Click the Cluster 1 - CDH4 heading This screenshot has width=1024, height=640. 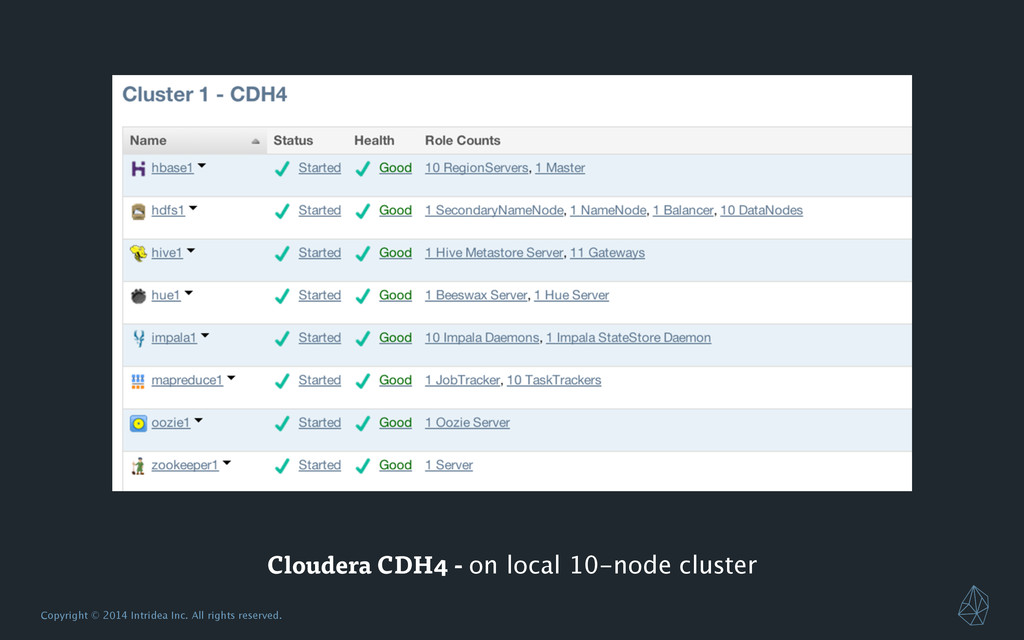[204, 95]
